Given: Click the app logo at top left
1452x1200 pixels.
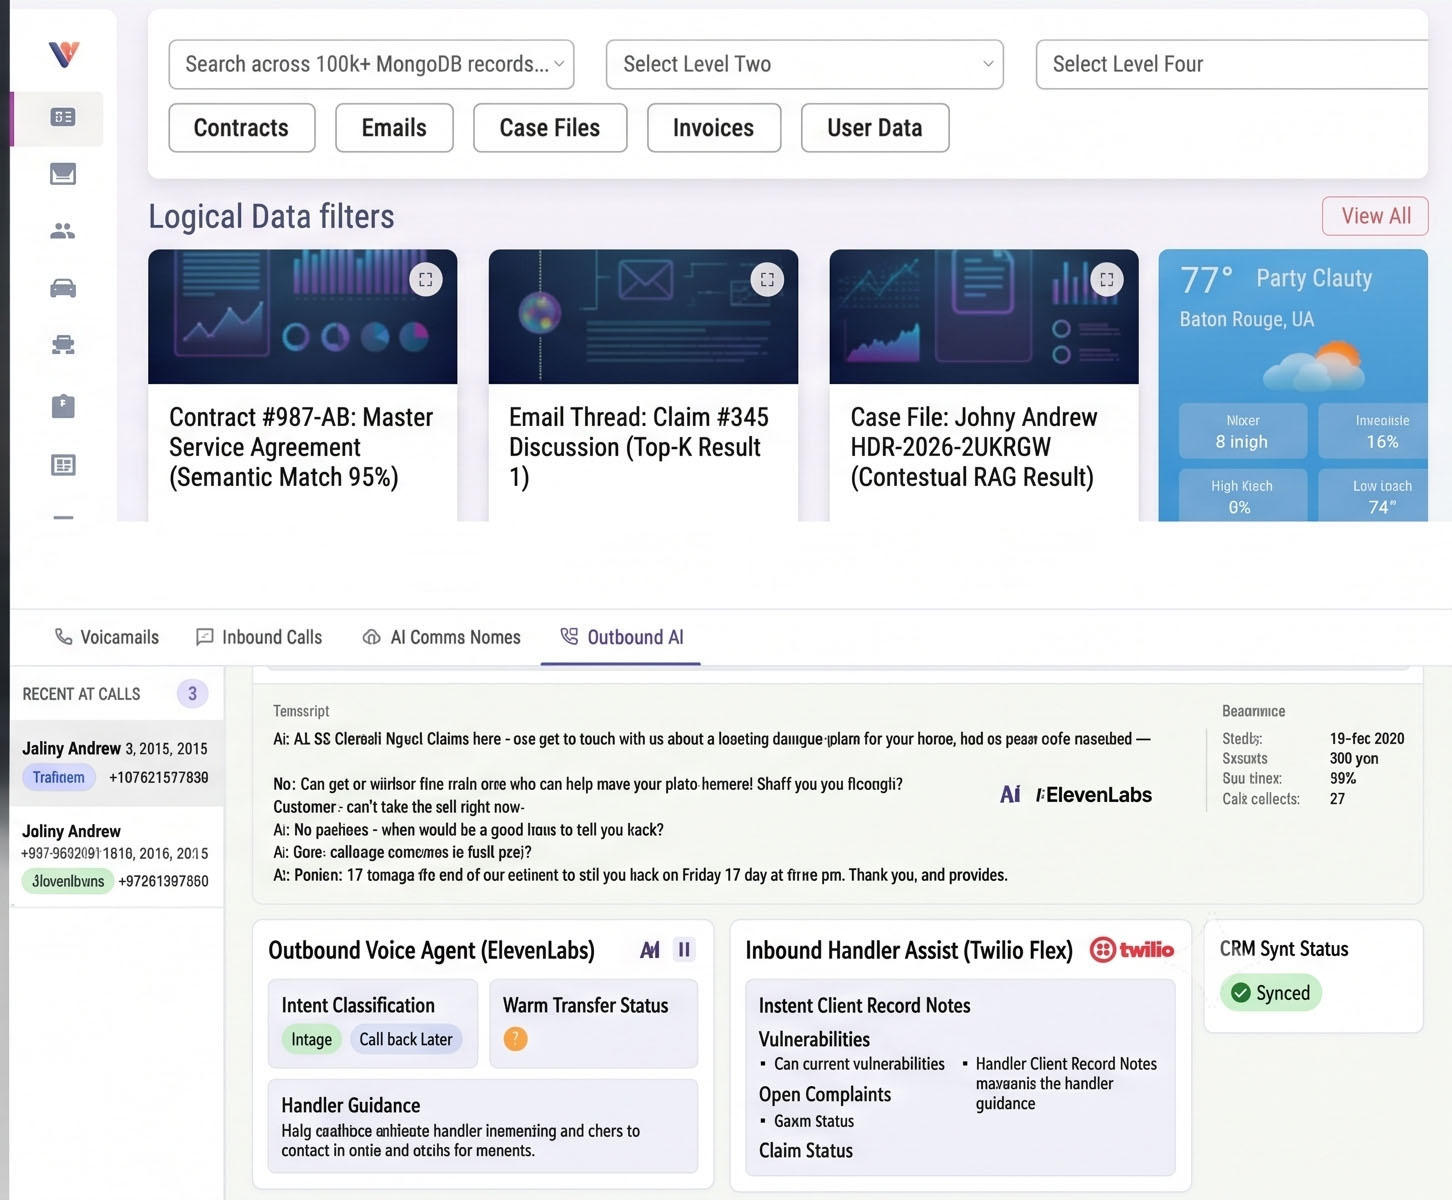Looking at the screenshot, I should 63,53.
